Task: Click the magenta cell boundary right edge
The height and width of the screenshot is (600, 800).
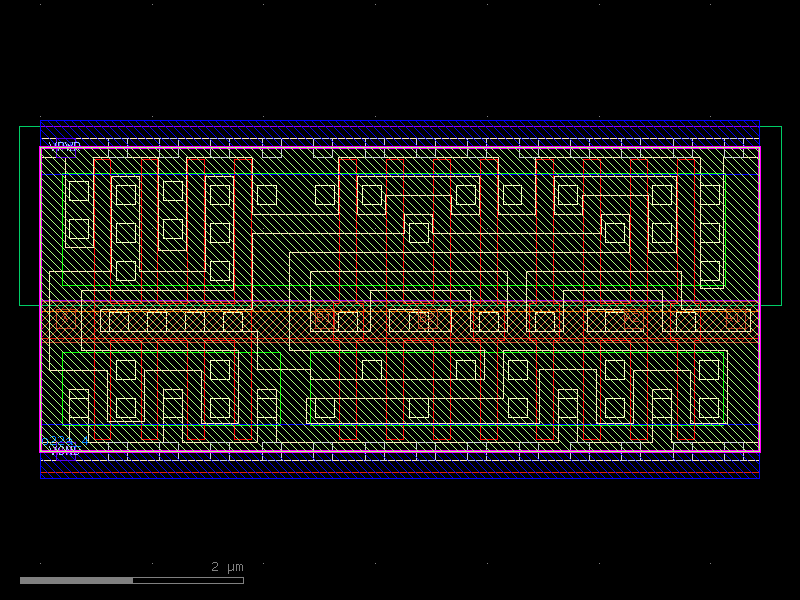Action: (759, 300)
